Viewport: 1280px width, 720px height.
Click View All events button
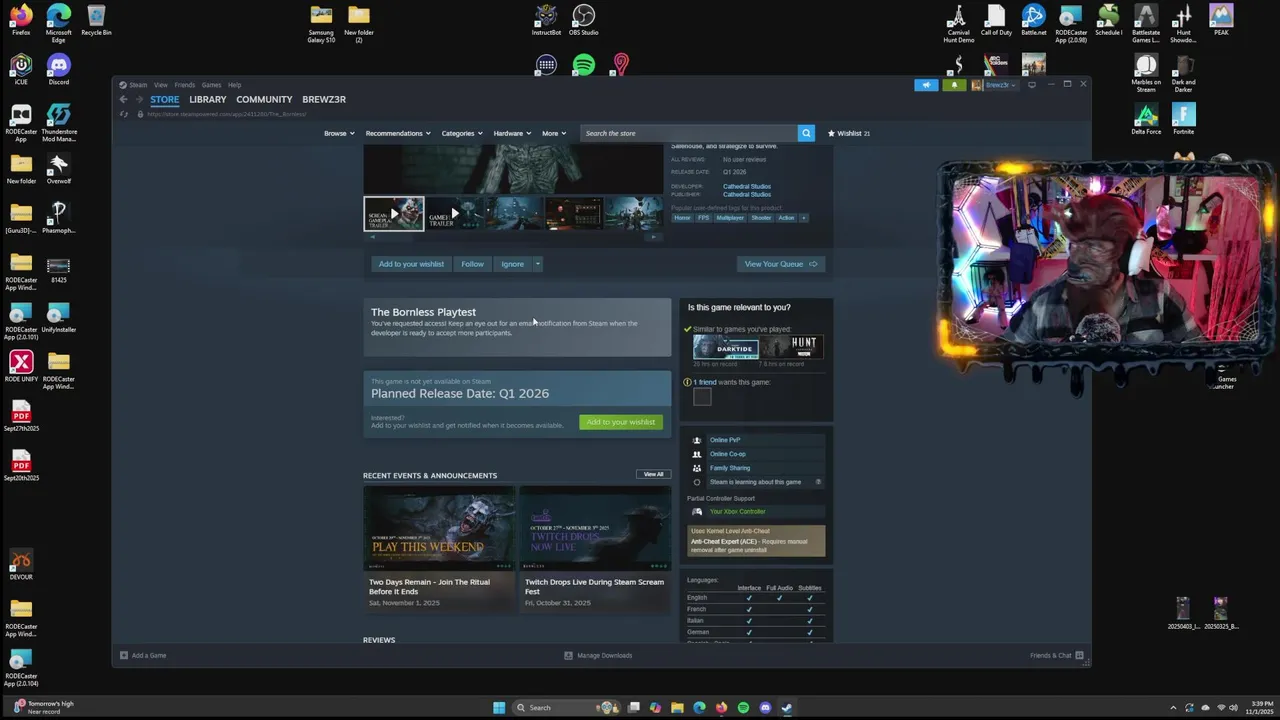(x=653, y=474)
